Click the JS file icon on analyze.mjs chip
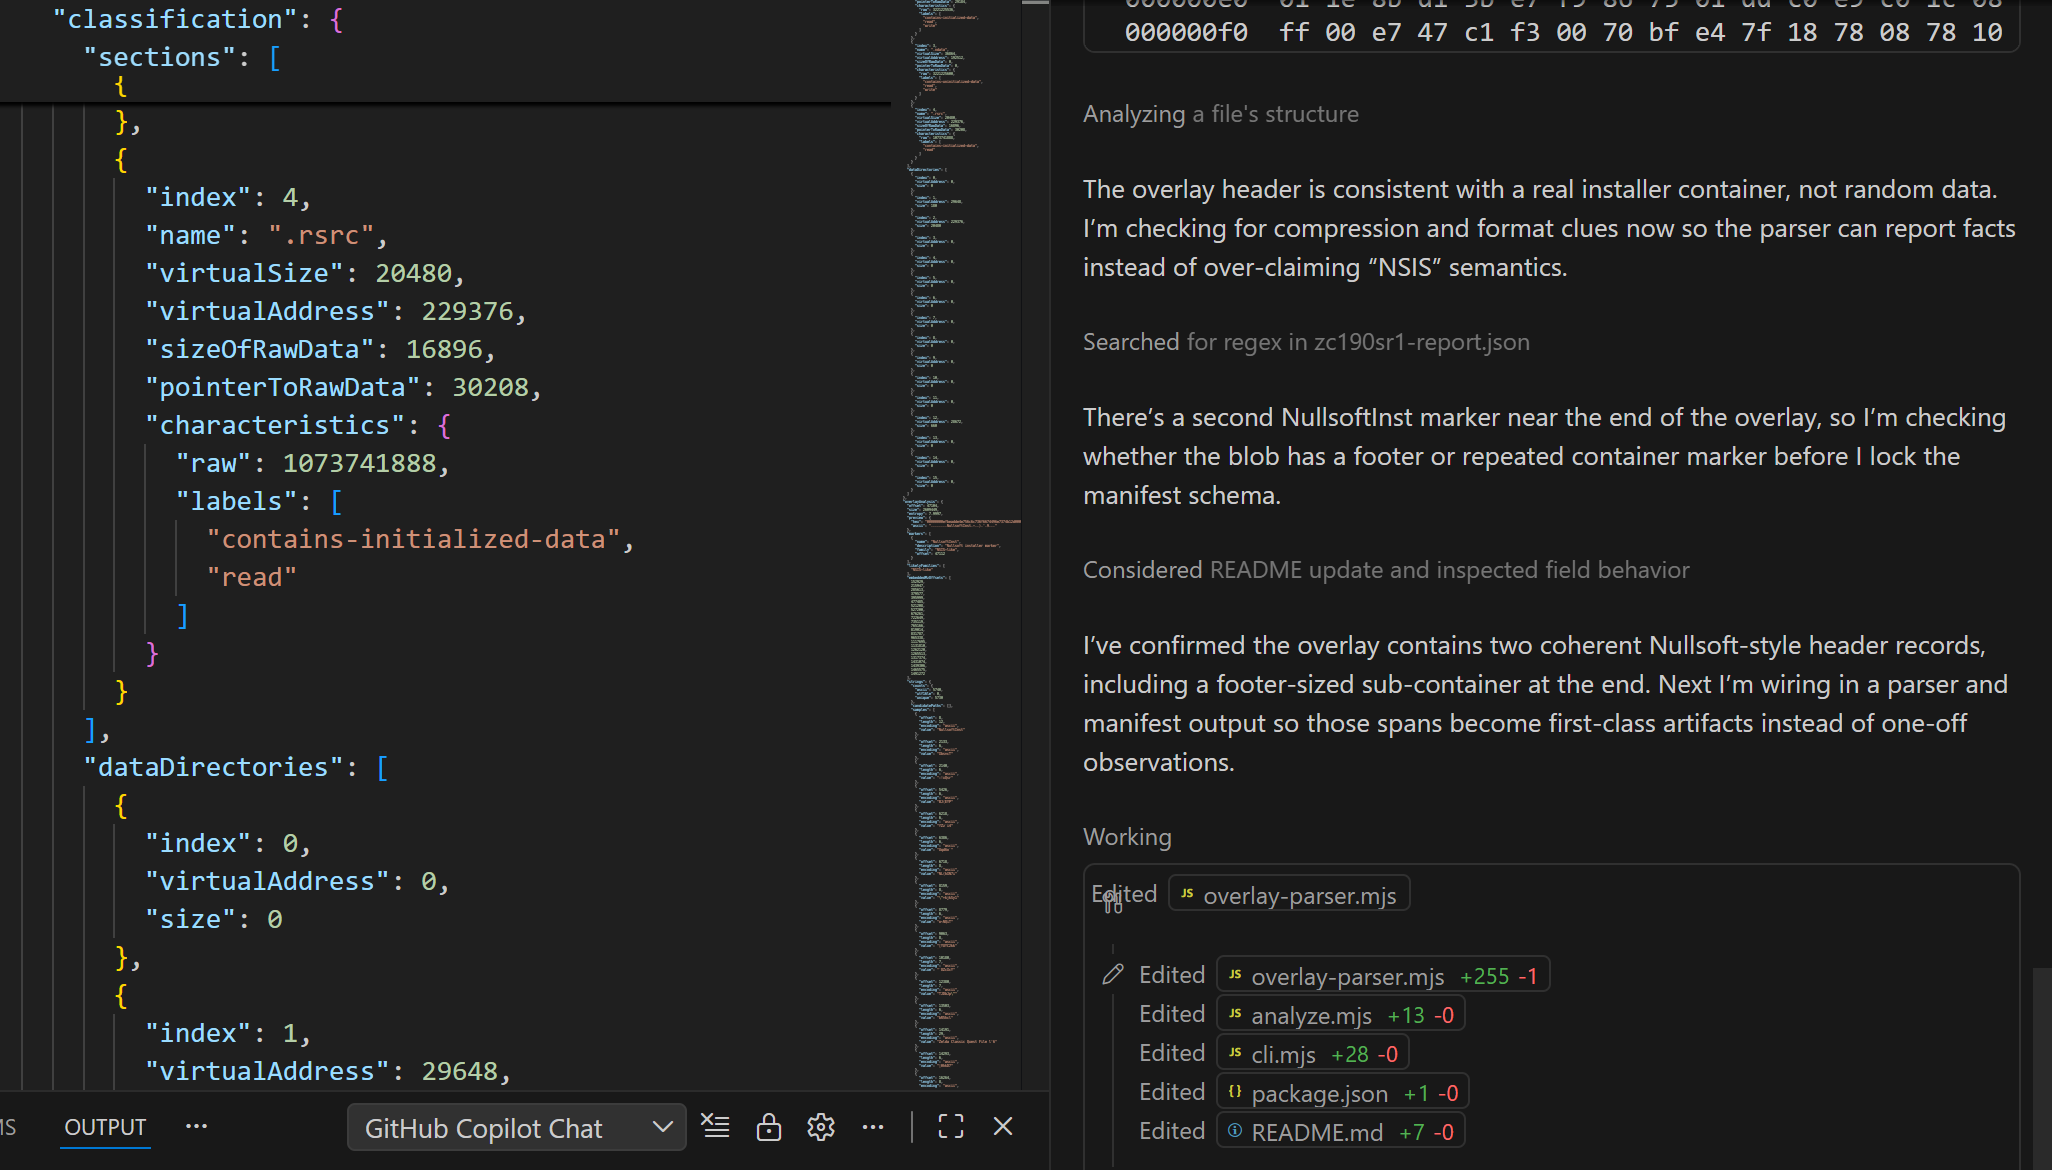The width and height of the screenshot is (2052, 1170). pyautogui.click(x=1236, y=1014)
